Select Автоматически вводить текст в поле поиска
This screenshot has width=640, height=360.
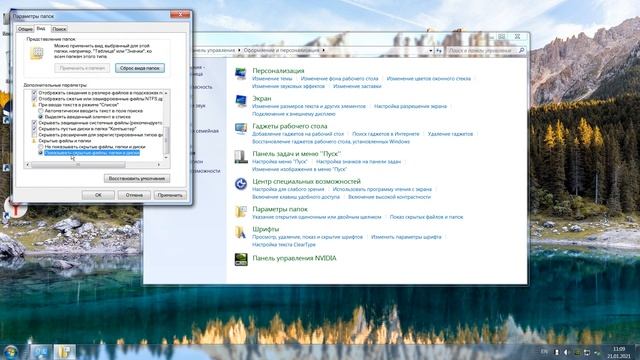click(40, 111)
